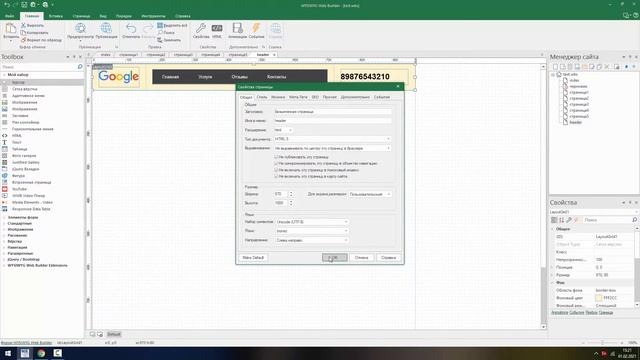The height and width of the screenshot is (360, 640).
Task: Pick Горизонтальная линия in the Toolbox
Action: tap(33, 129)
